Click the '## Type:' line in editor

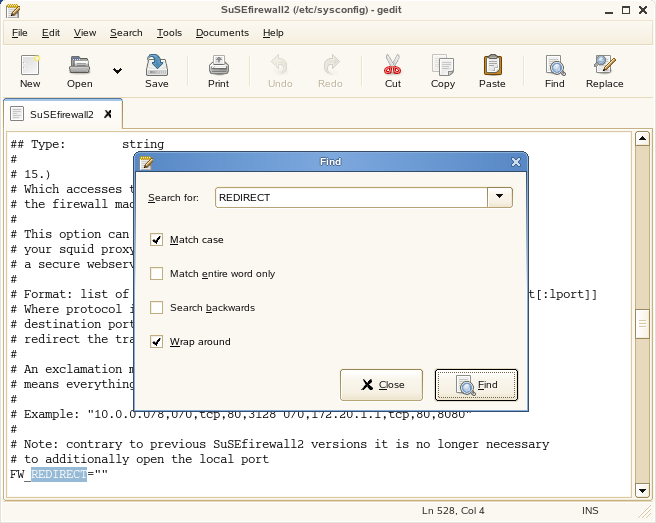point(87,144)
